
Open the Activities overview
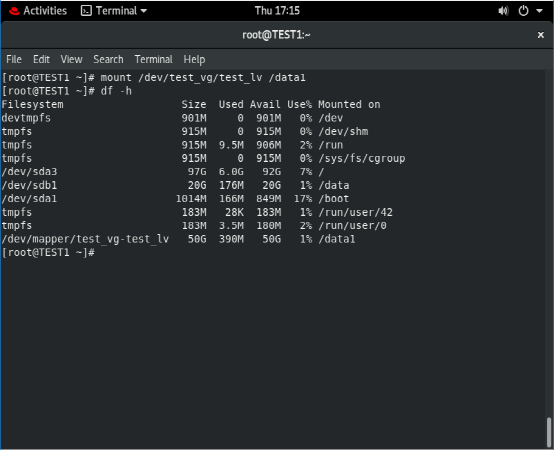point(45,11)
